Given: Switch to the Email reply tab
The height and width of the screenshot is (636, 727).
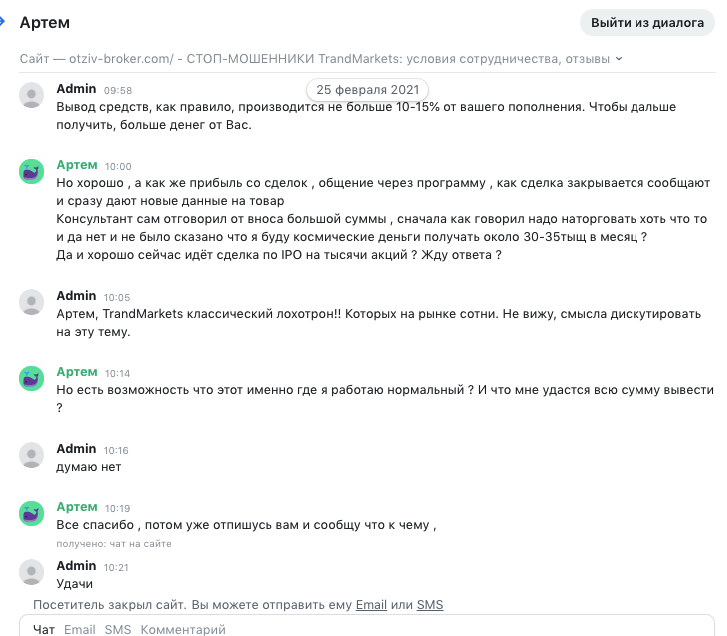Looking at the screenshot, I should pyautogui.click(x=80, y=630).
